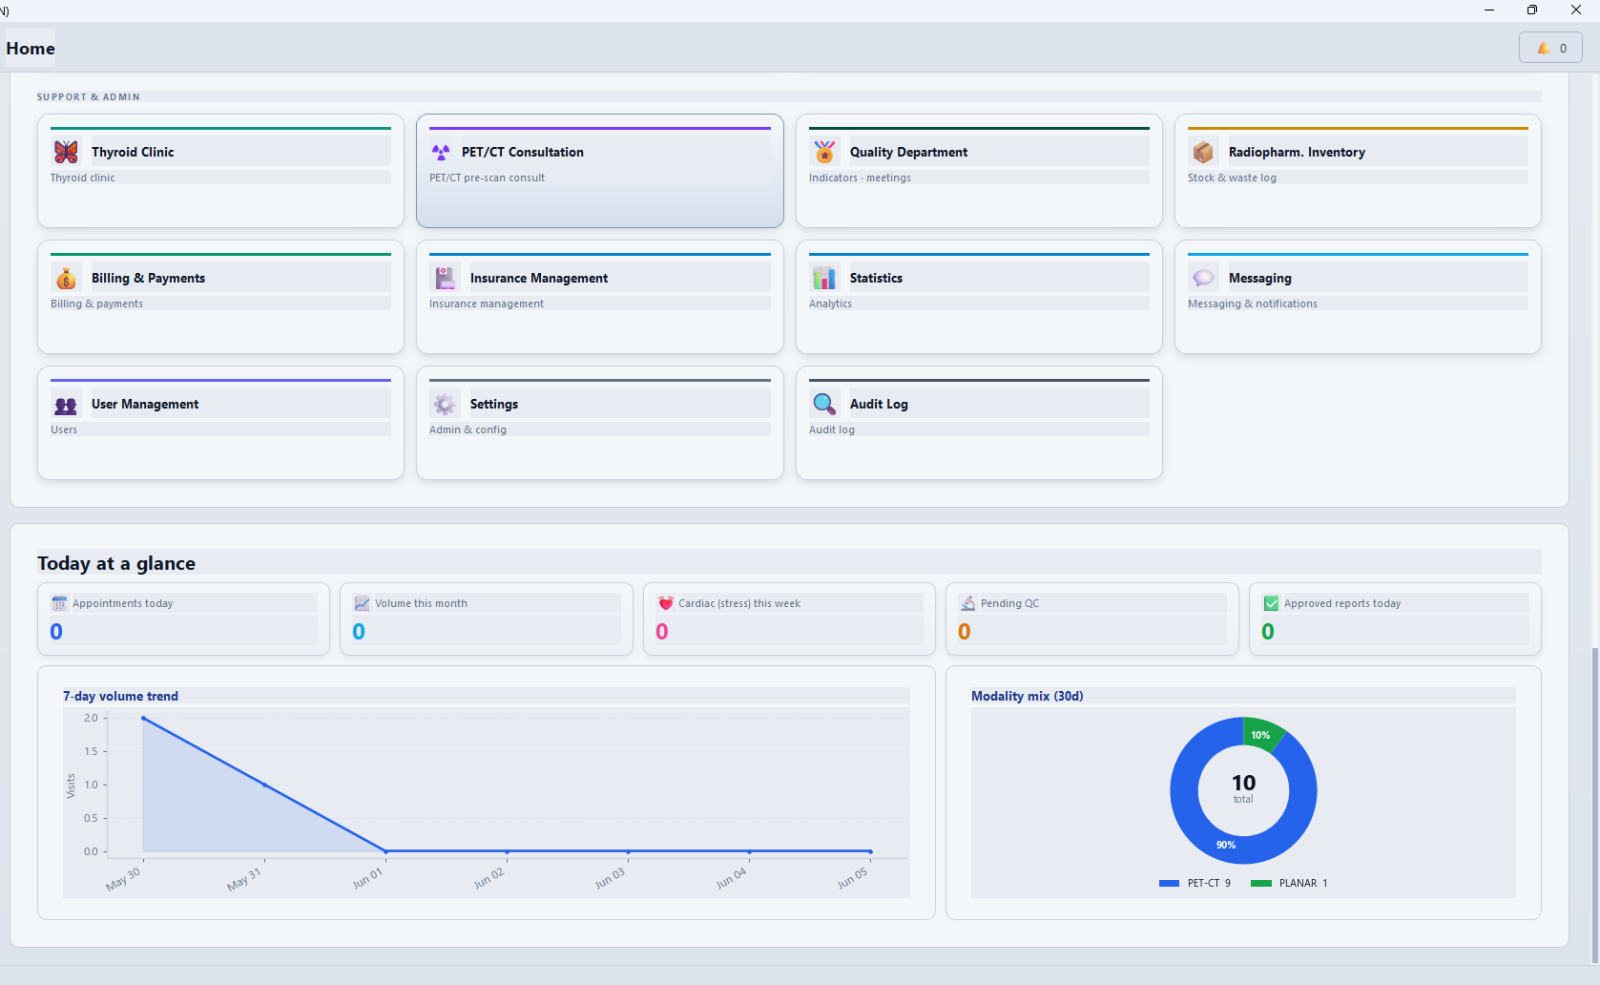Click the PET-CT blue legend swatch
1600x985 pixels.
point(1169,883)
